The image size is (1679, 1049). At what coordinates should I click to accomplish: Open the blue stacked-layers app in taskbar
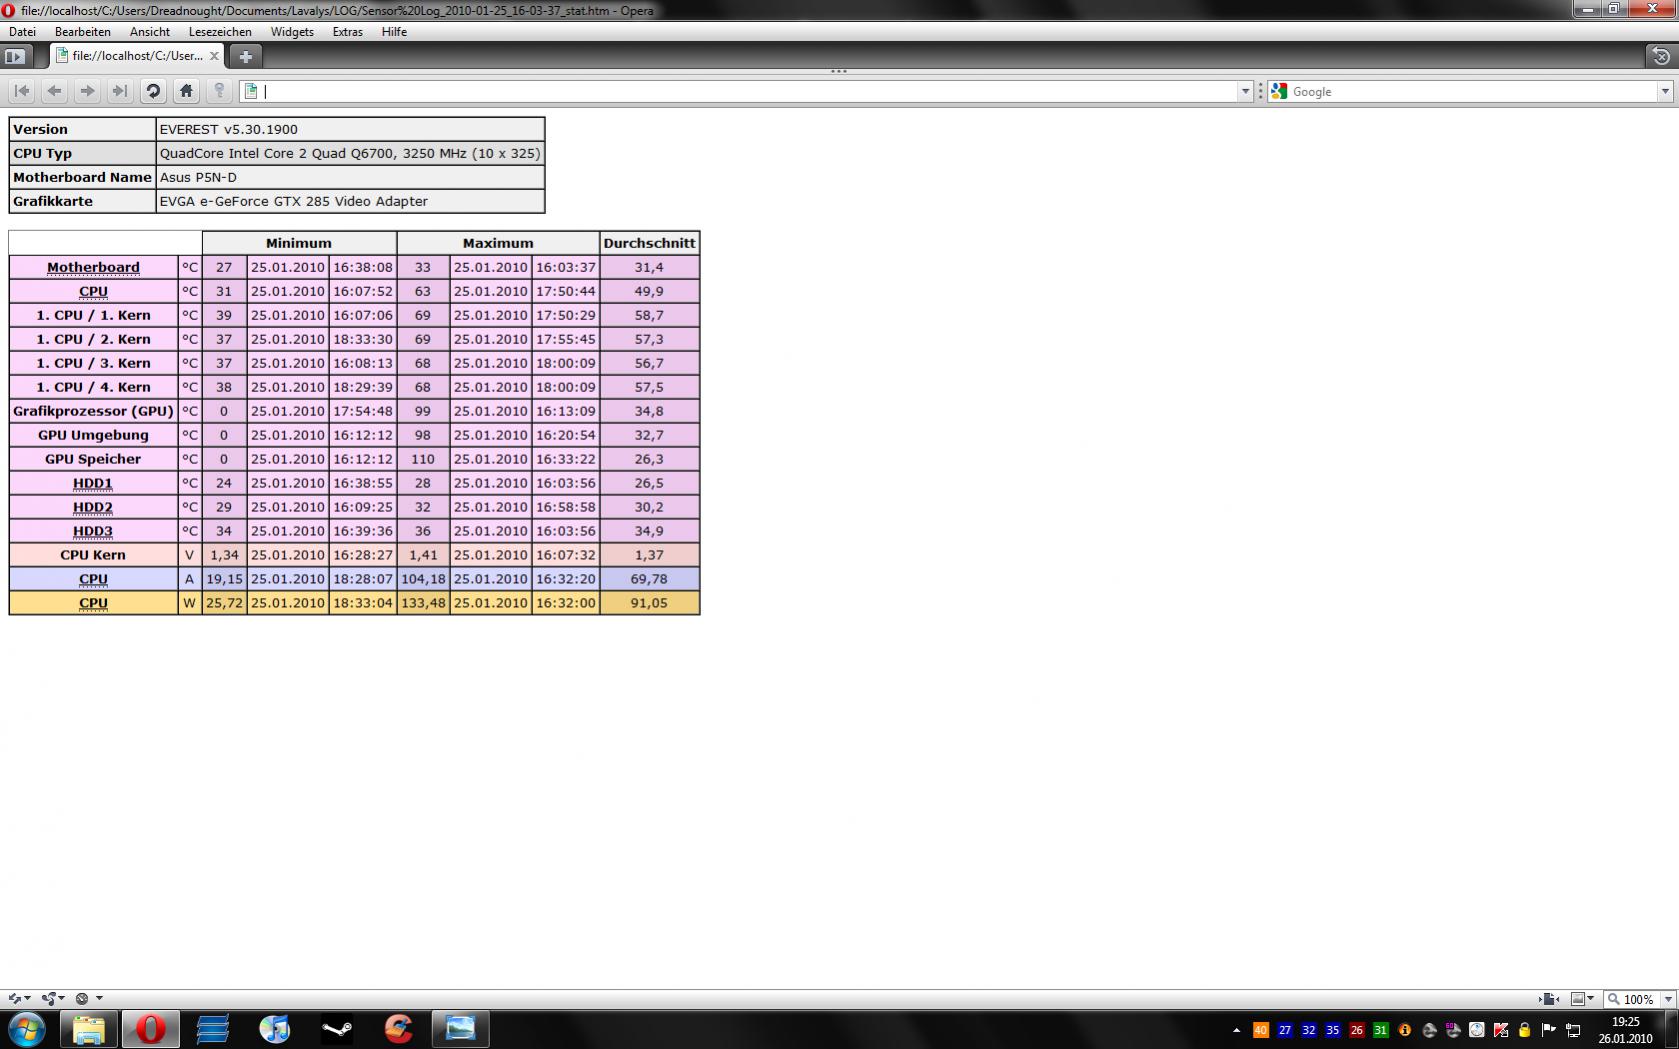pos(213,1029)
